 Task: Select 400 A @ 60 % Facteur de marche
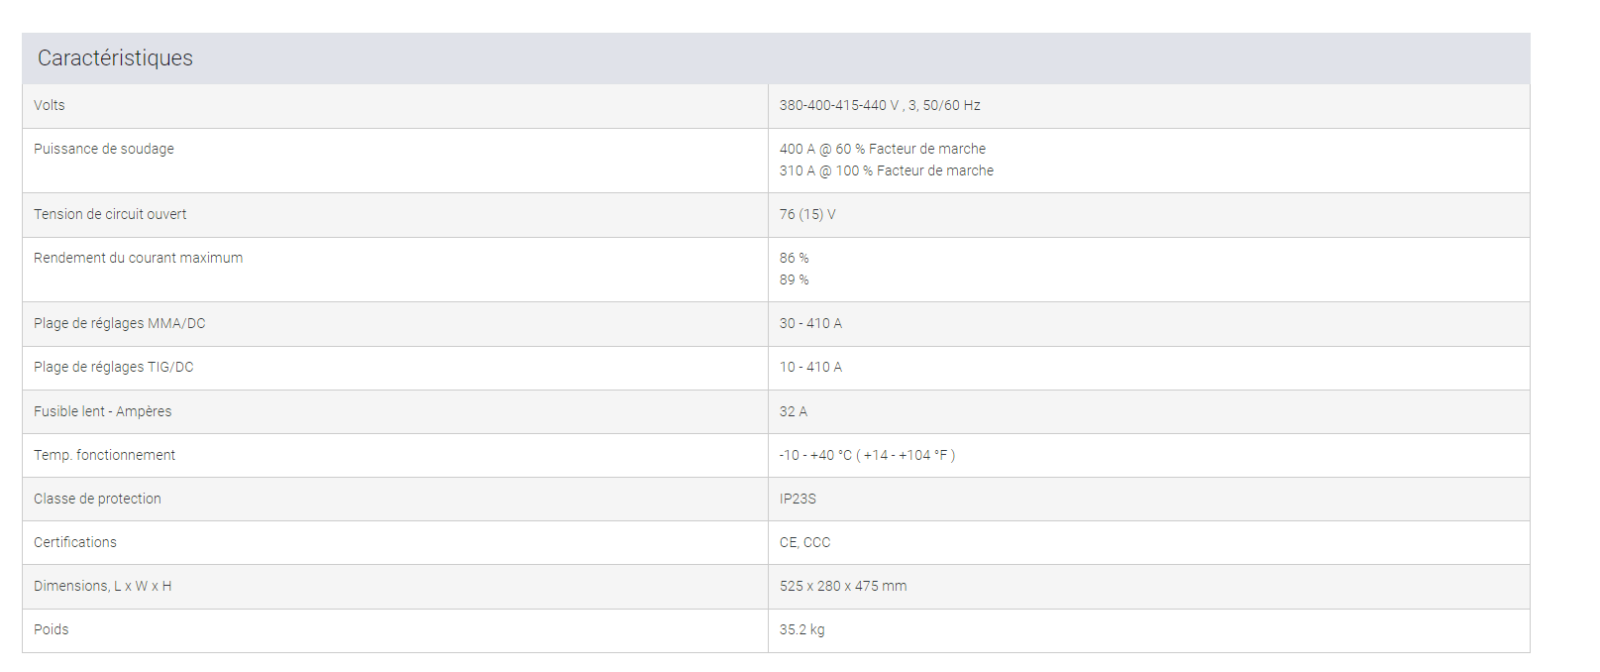point(882,149)
